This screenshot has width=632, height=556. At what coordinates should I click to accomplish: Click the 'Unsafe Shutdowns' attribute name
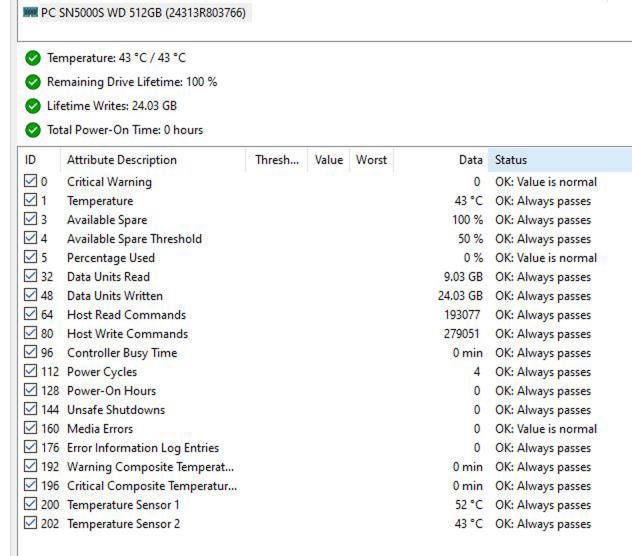(x=116, y=410)
